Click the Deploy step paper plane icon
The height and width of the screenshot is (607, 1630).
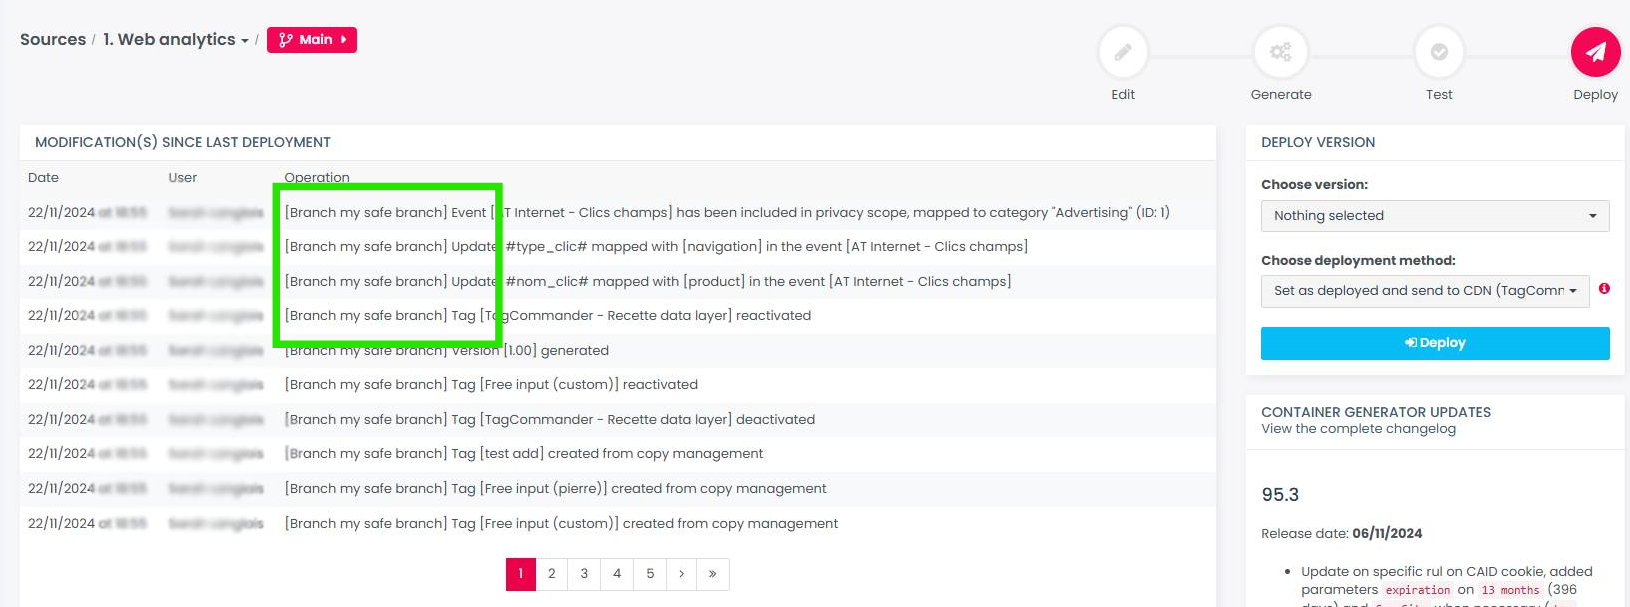1595,52
